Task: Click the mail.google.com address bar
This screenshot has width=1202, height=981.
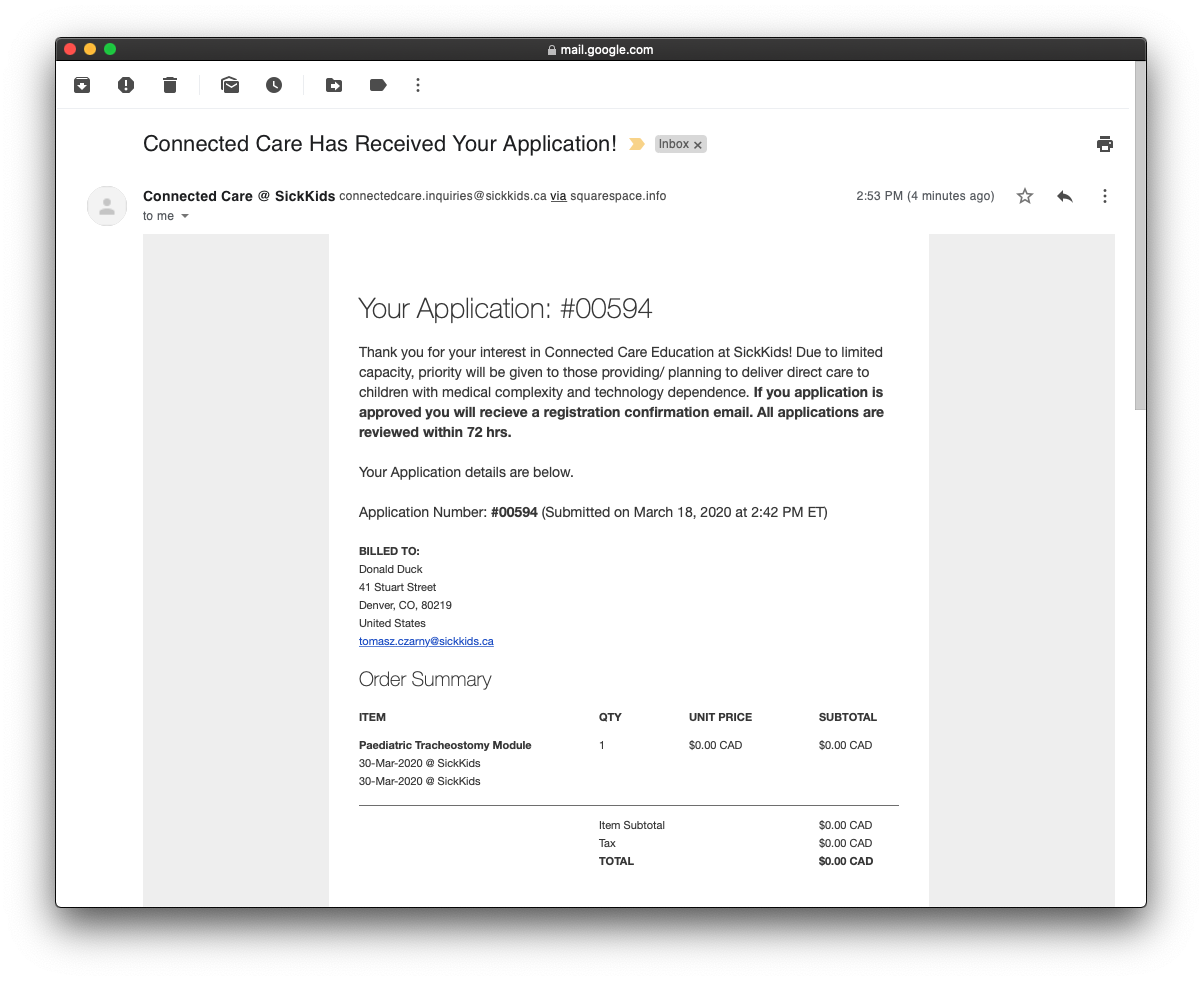Action: [601, 49]
